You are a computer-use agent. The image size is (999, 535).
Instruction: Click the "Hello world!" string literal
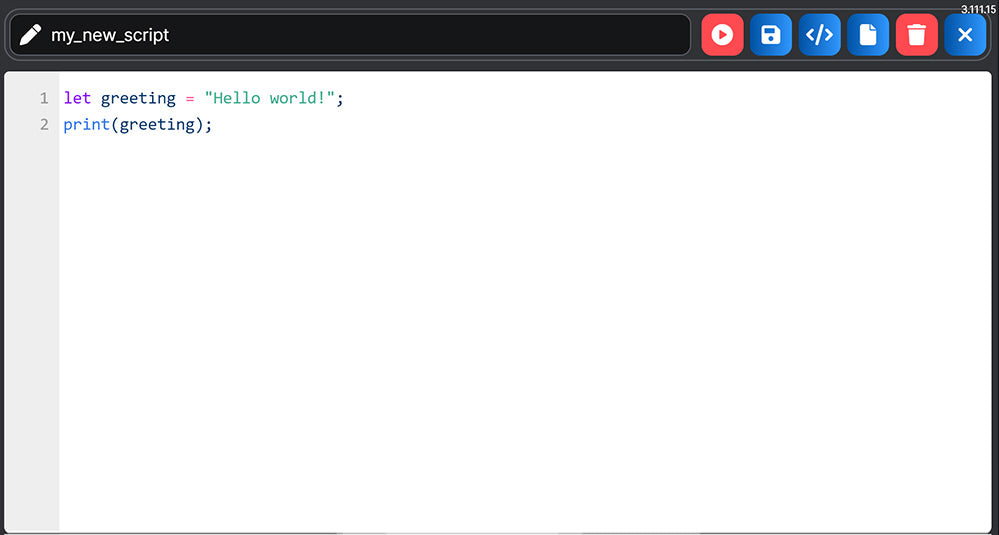coord(269,98)
